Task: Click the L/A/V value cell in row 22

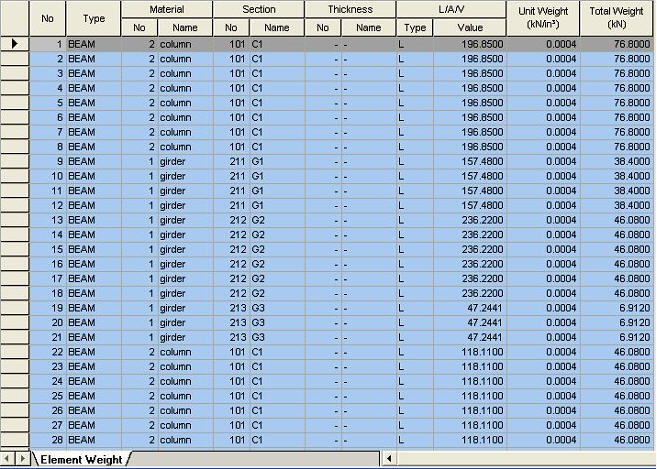Action: click(x=468, y=352)
